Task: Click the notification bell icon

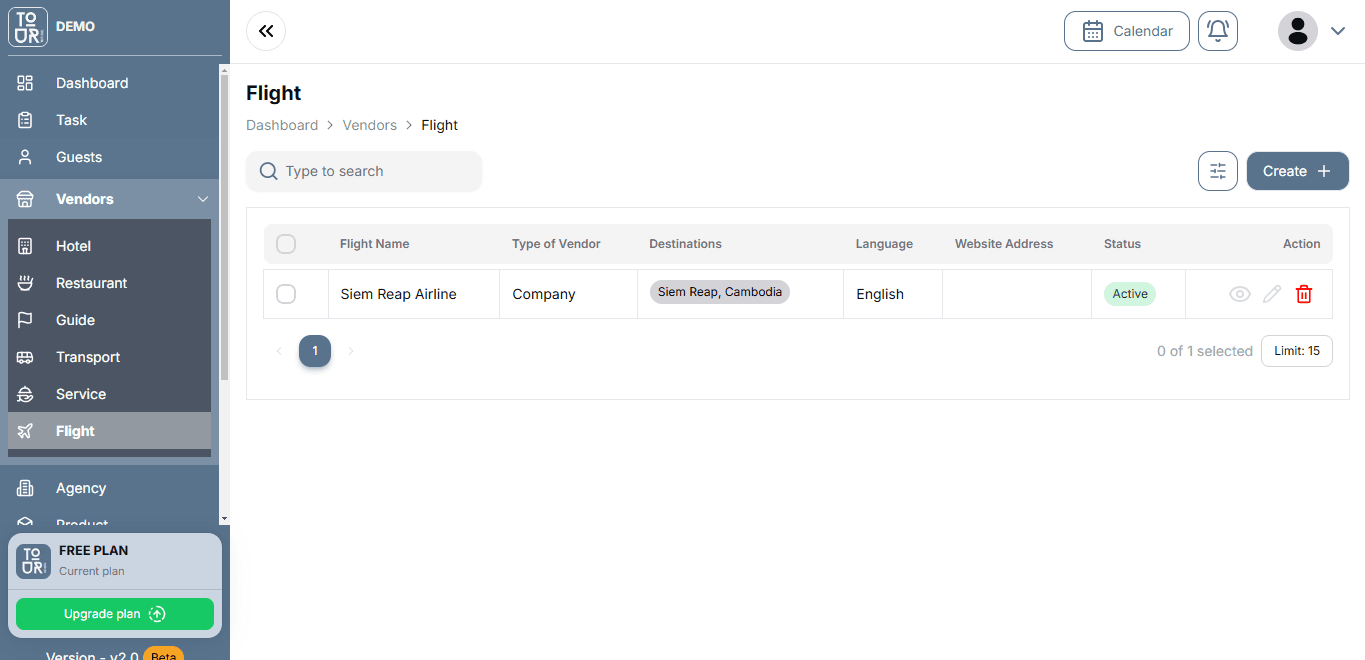Action: point(1217,31)
